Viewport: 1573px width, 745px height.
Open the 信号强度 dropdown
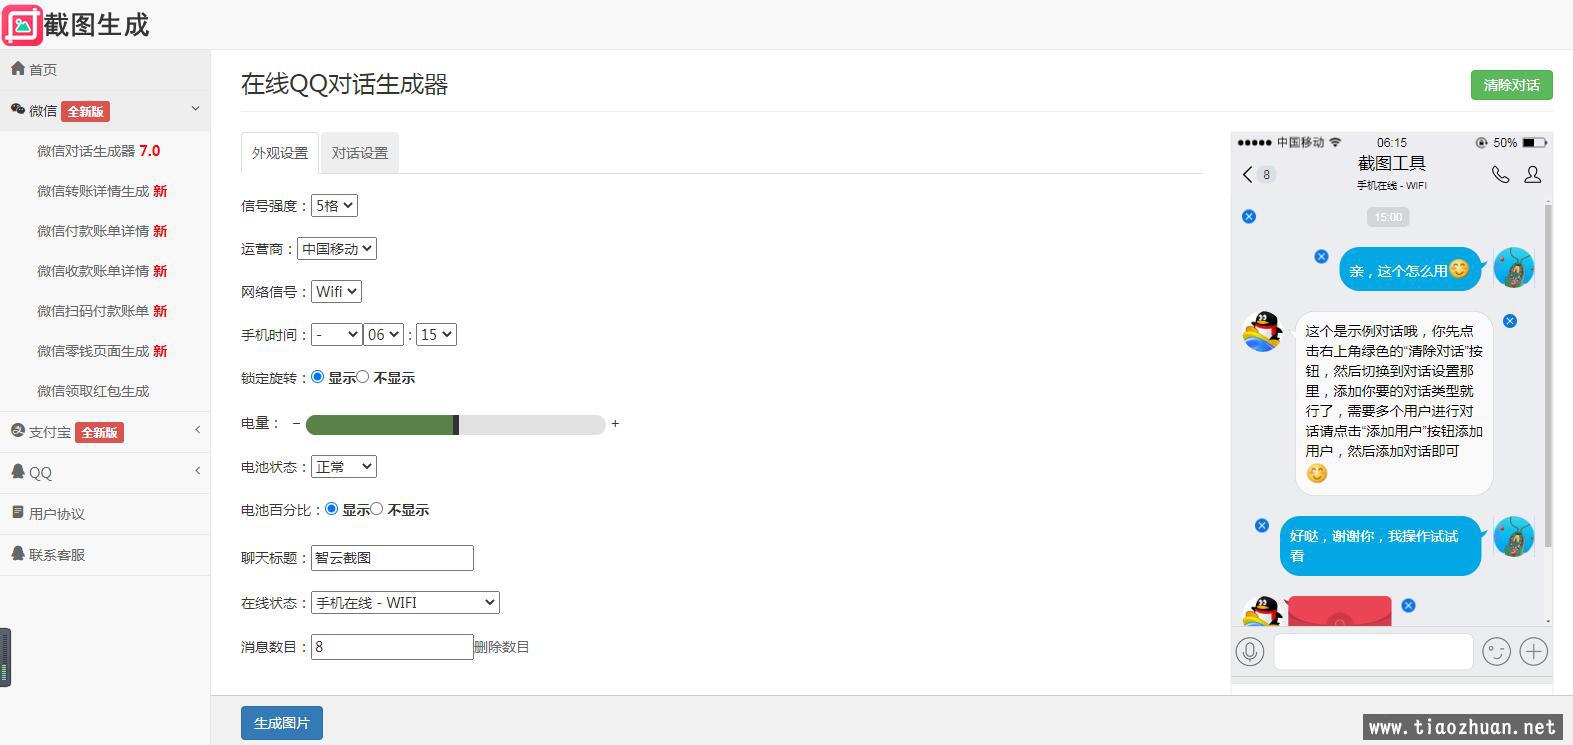point(334,205)
